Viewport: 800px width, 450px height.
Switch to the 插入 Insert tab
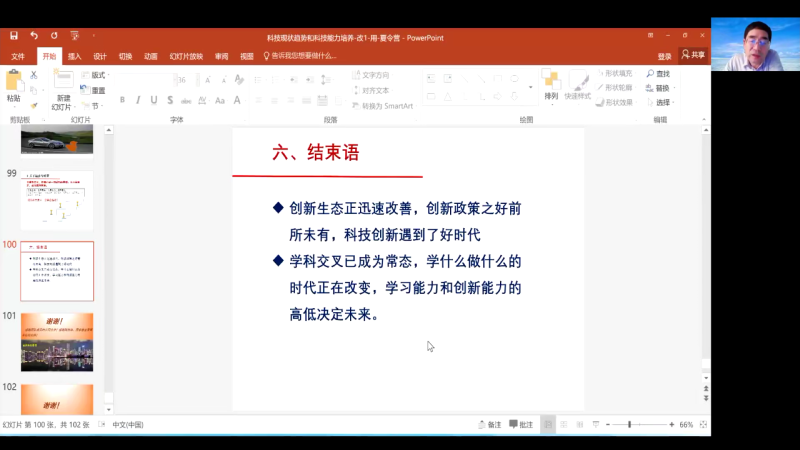[x=74, y=57]
